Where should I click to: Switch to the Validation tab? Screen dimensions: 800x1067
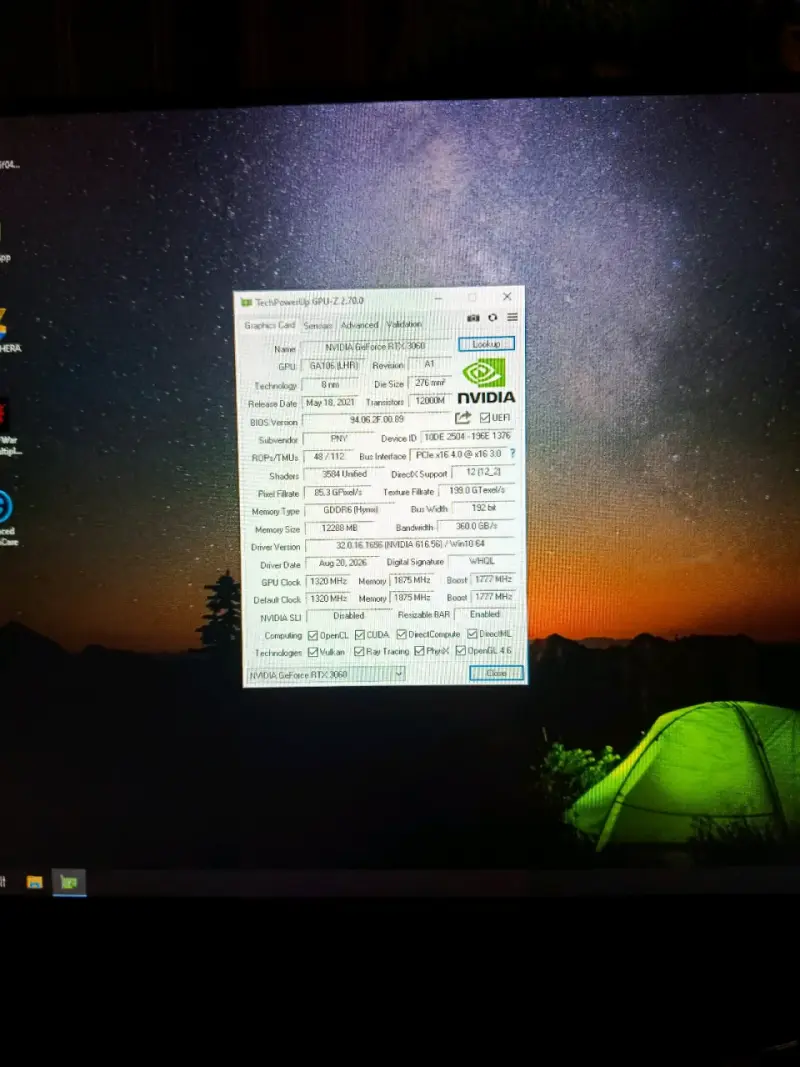tap(404, 324)
